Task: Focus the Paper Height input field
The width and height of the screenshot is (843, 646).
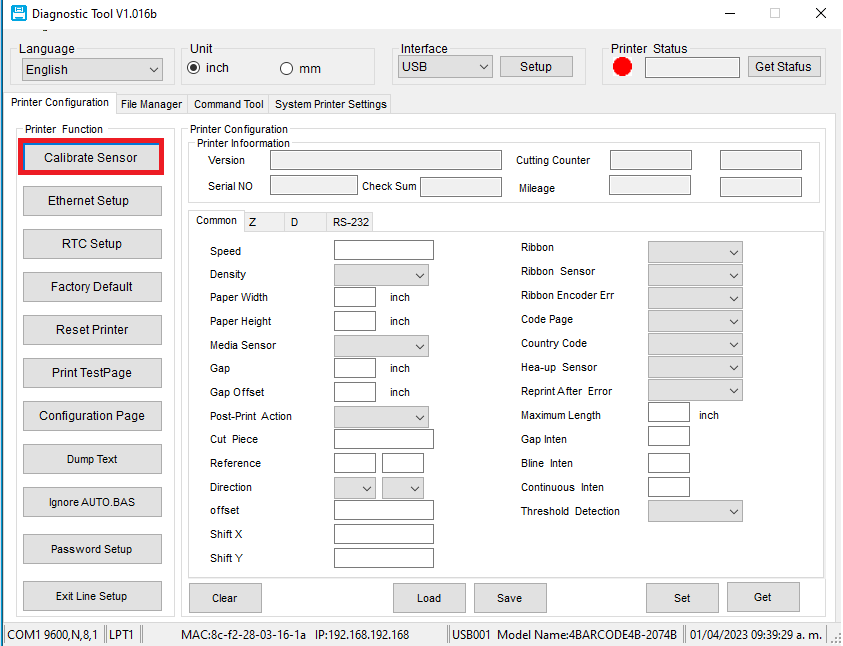Action: (355, 321)
